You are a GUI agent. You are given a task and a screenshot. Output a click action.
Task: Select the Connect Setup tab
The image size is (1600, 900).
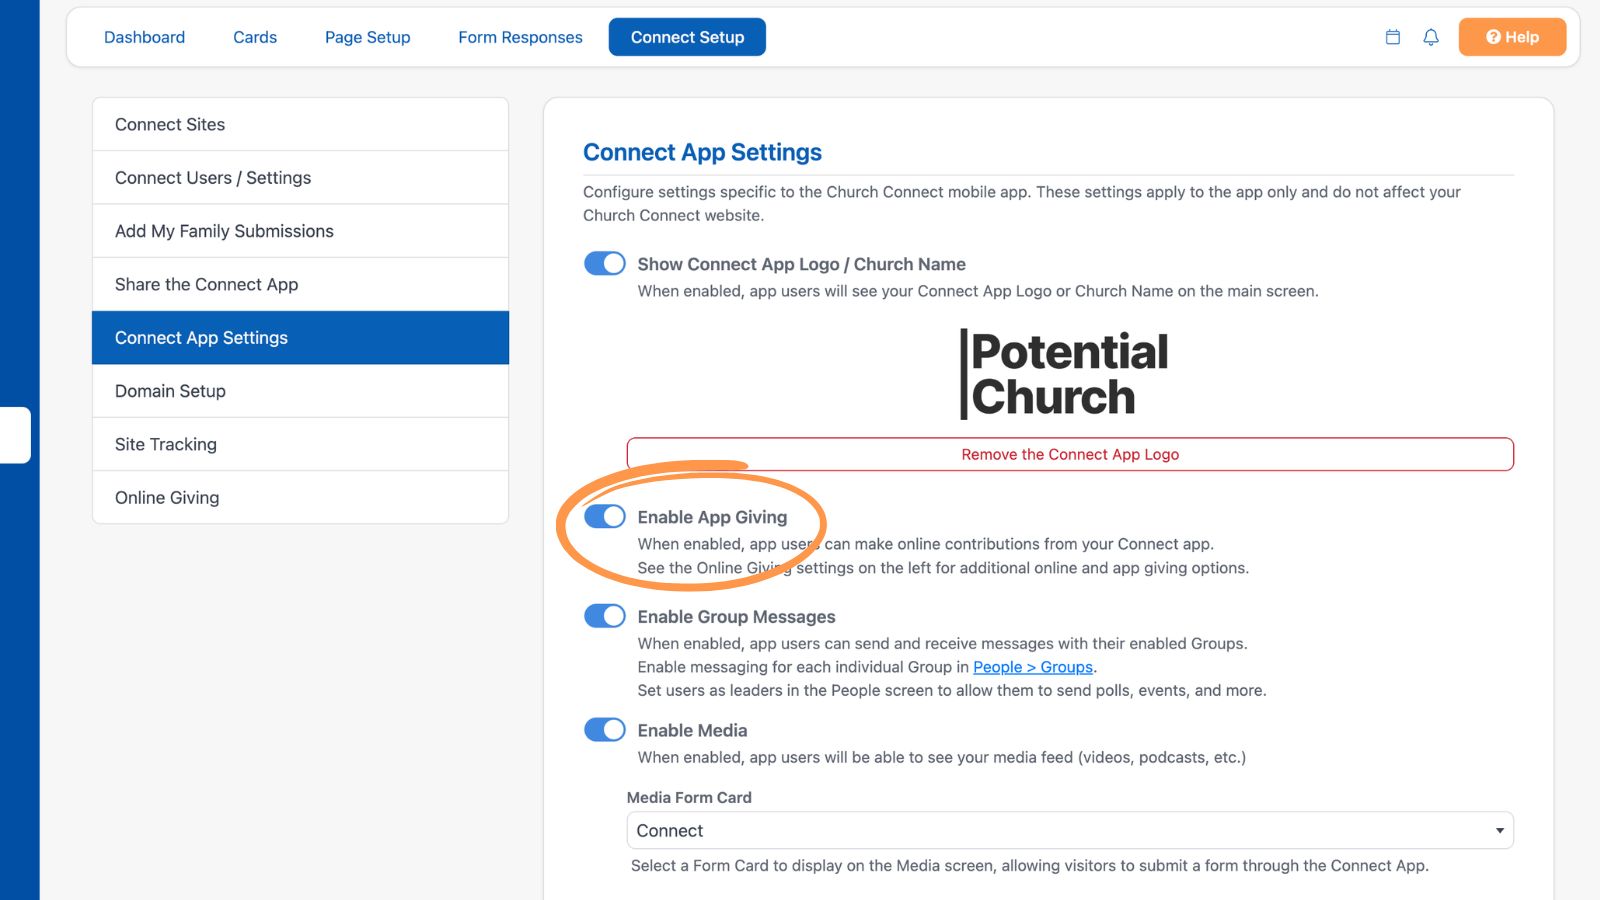(687, 37)
